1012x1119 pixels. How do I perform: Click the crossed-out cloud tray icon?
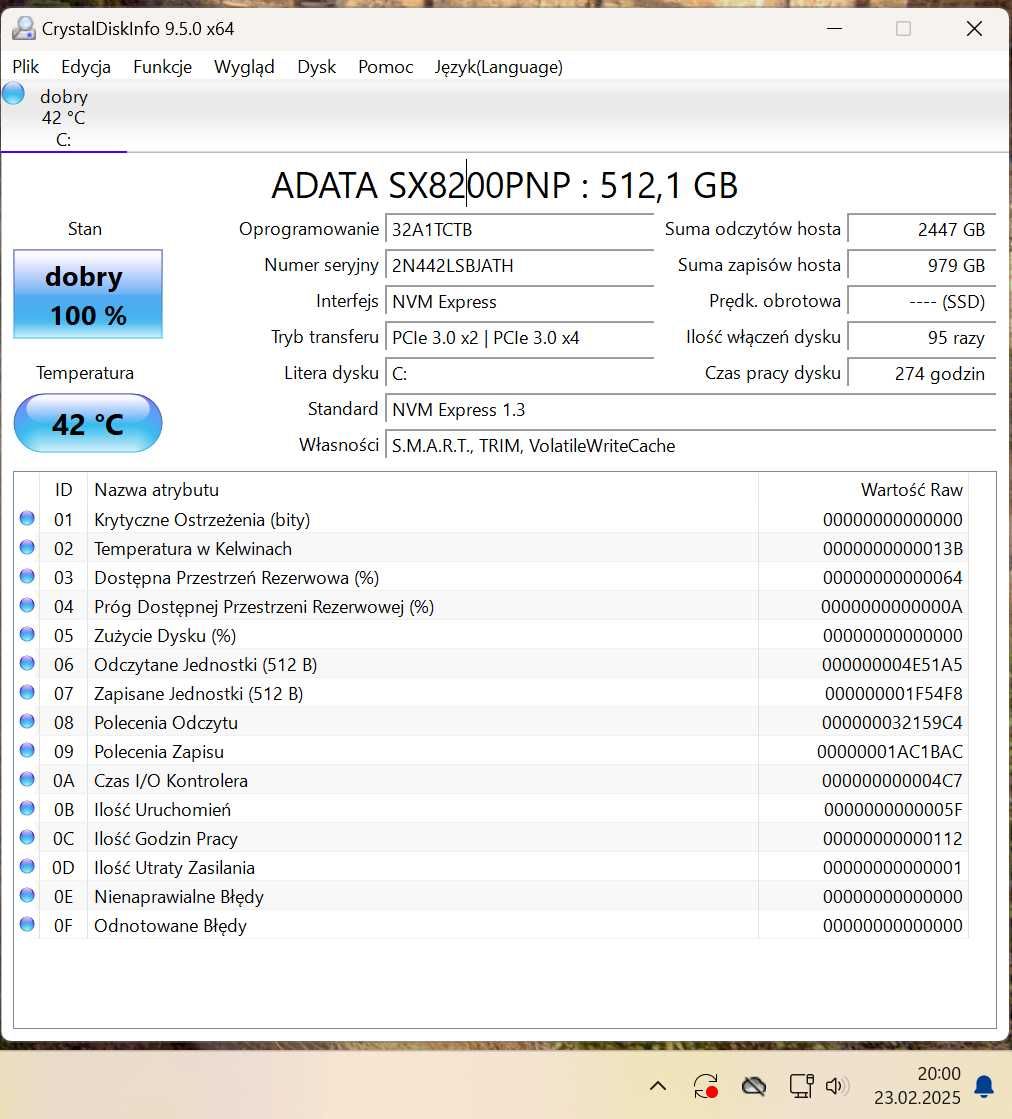pyautogui.click(x=754, y=1086)
